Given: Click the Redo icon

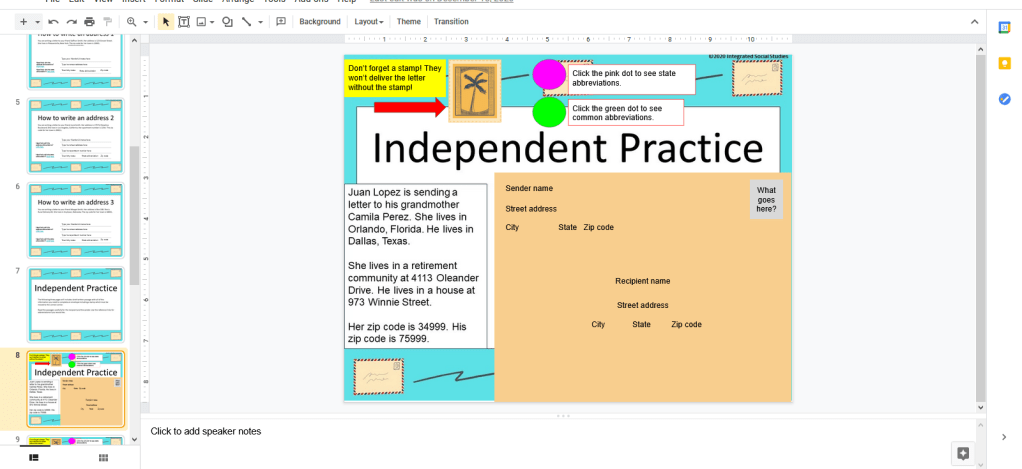Looking at the screenshot, I should [x=72, y=21].
